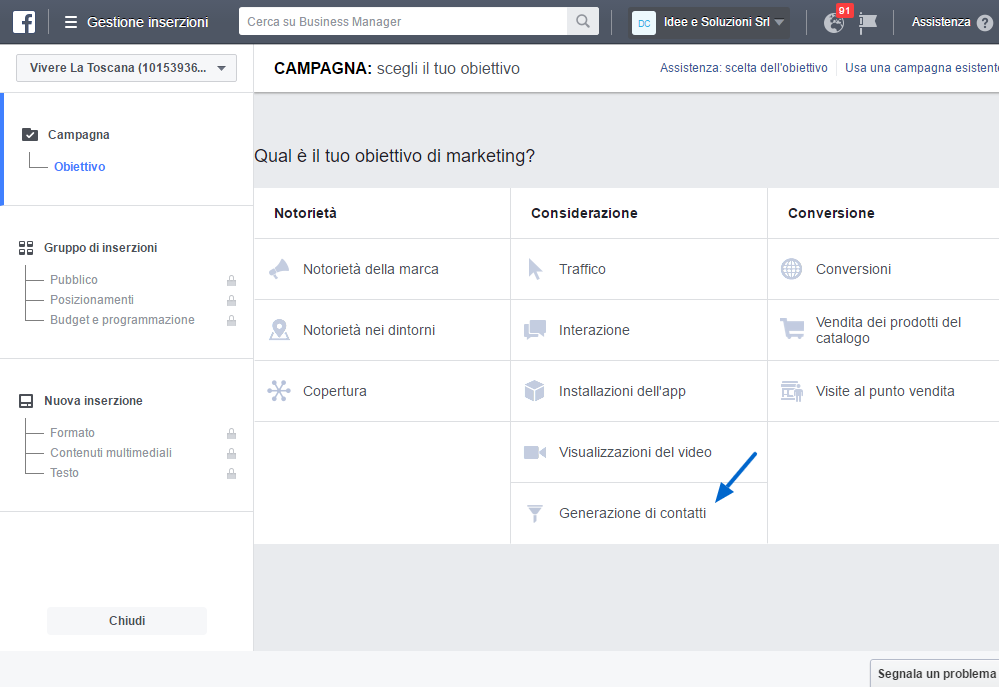Select the Conversioni objective
The image size is (999, 687).
pyautogui.click(x=883, y=269)
